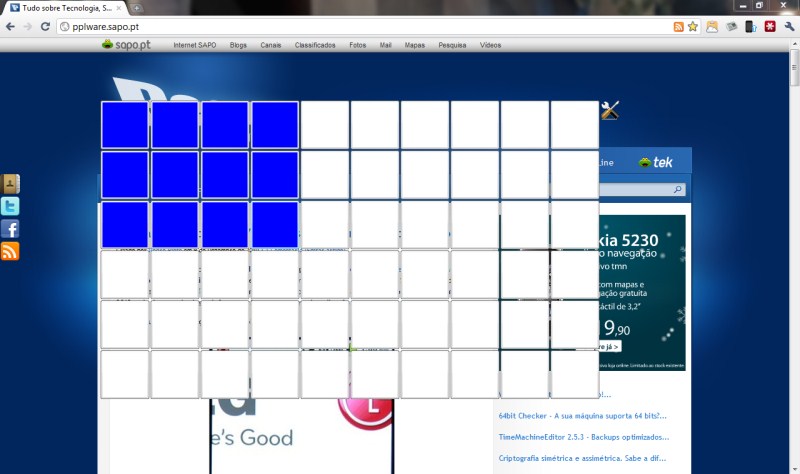Open the Fotos menu item
Screen dimensions: 800x474
point(358,45)
